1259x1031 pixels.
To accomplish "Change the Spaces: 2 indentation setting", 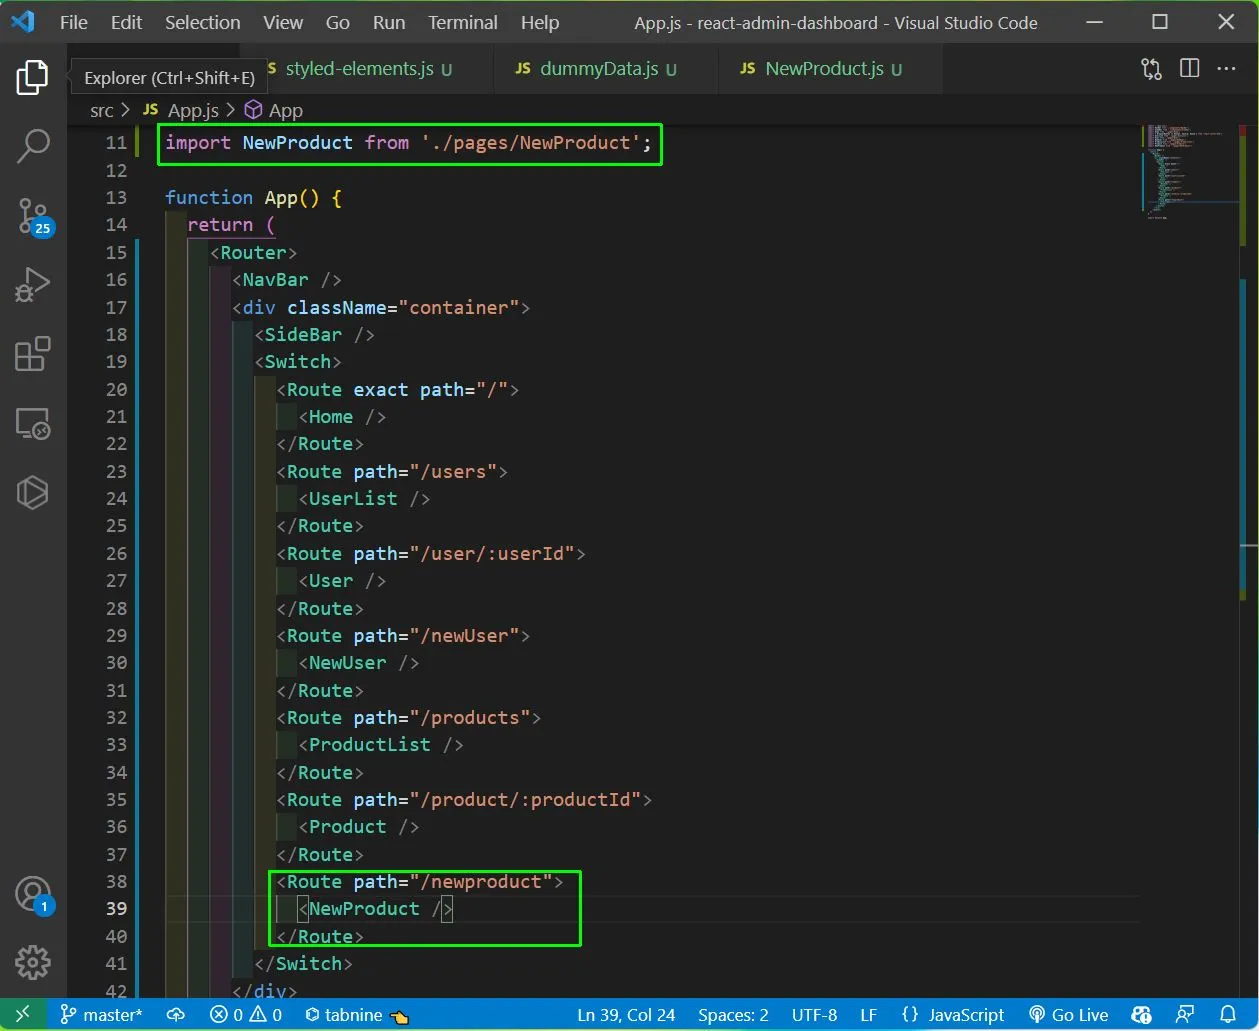I will coord(733,1014).
